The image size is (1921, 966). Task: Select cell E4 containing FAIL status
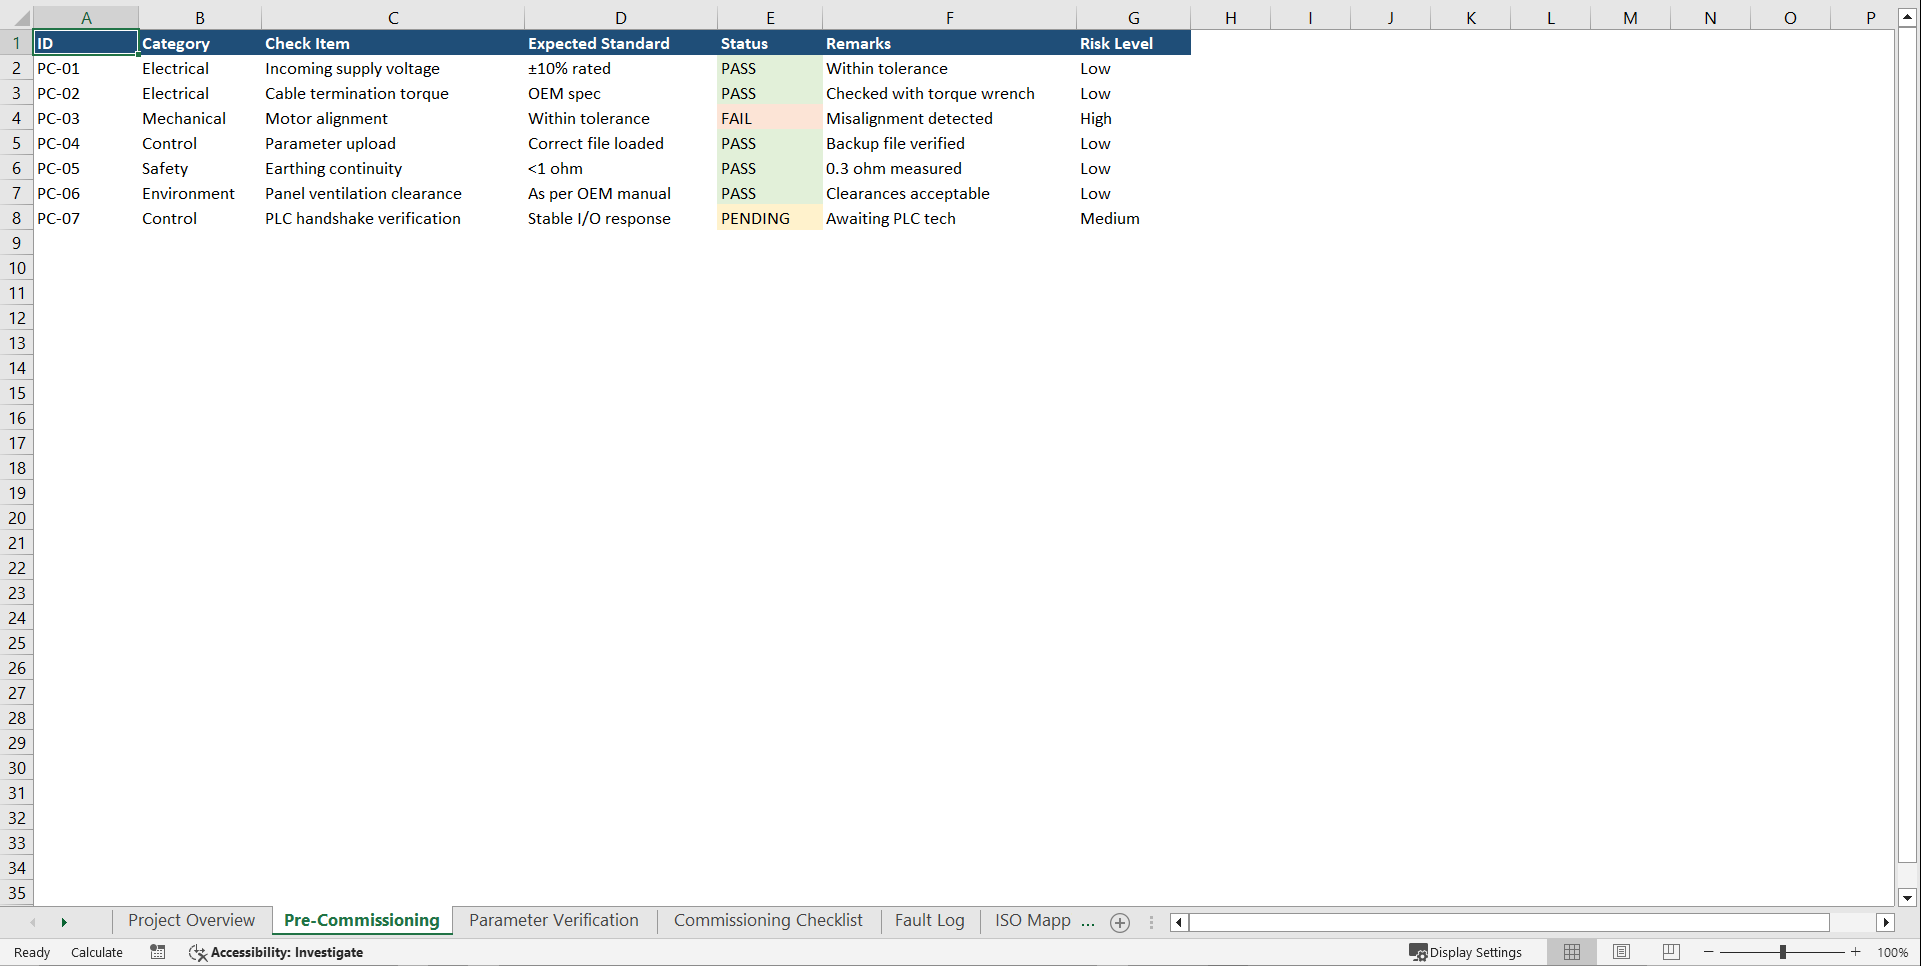click(x=769, y=118)
